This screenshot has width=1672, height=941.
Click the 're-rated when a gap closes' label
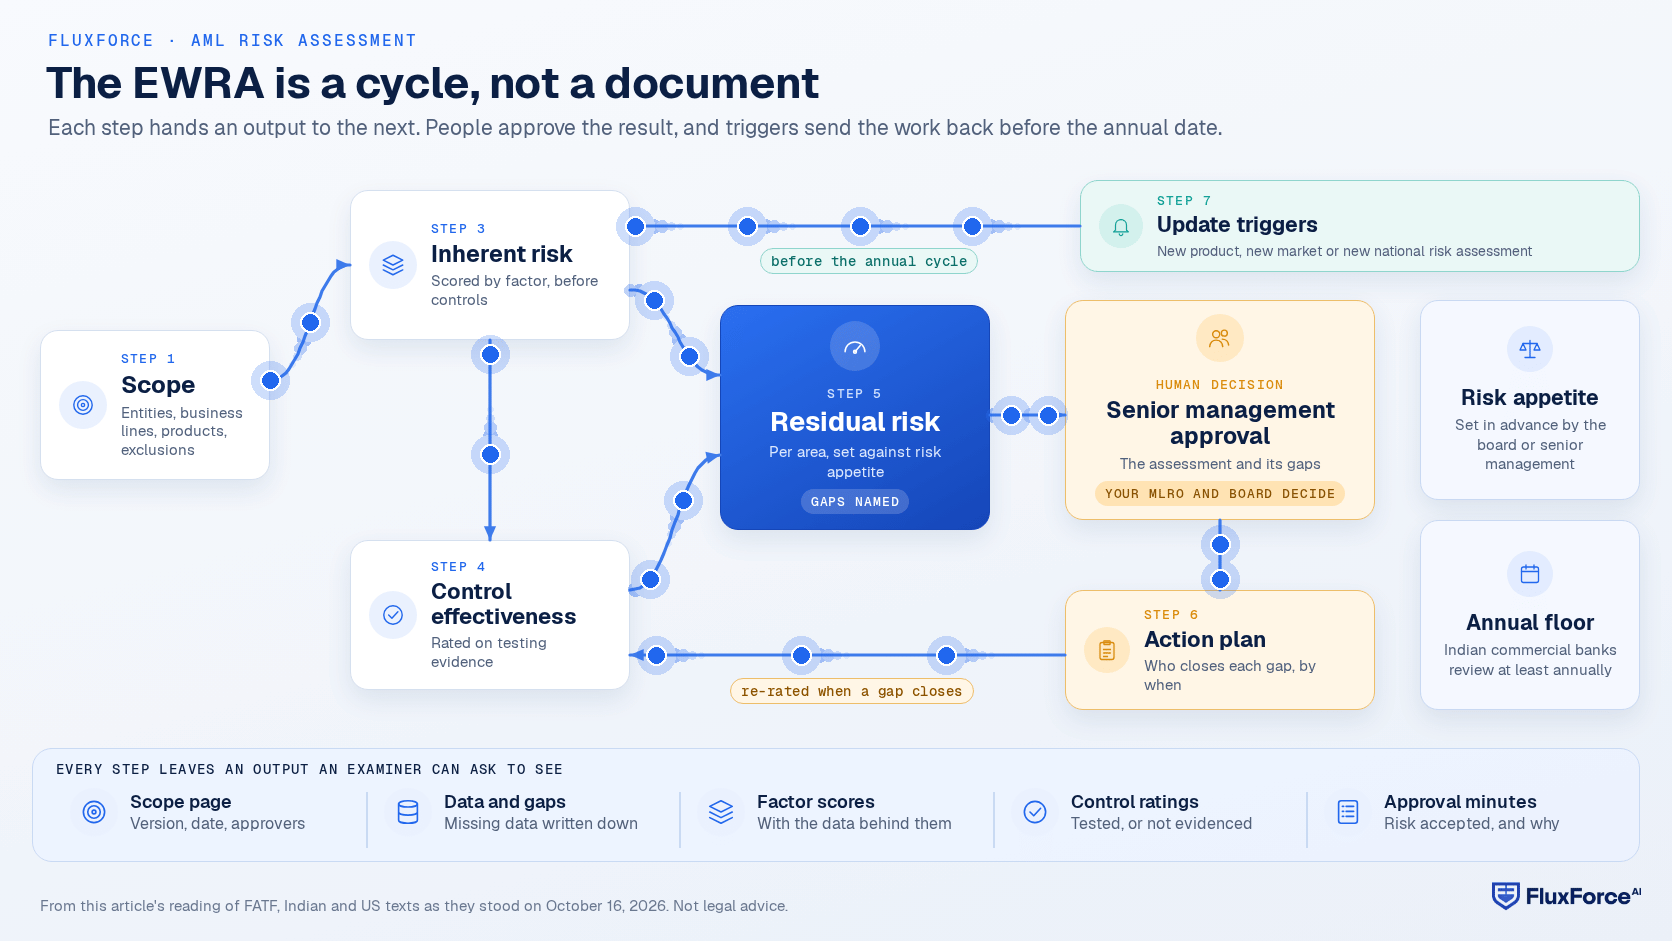point(852,691)
